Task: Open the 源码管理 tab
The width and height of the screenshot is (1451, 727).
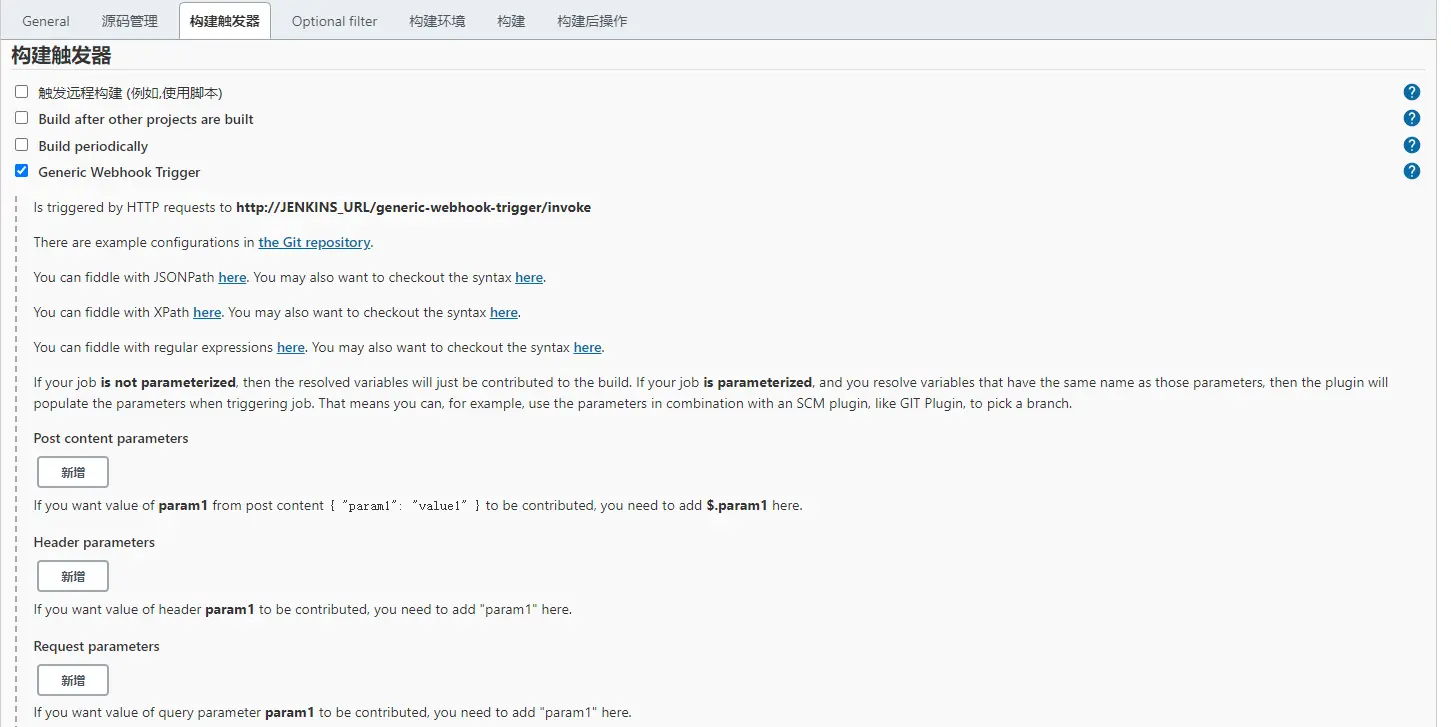Action: (x=130, y=21)
